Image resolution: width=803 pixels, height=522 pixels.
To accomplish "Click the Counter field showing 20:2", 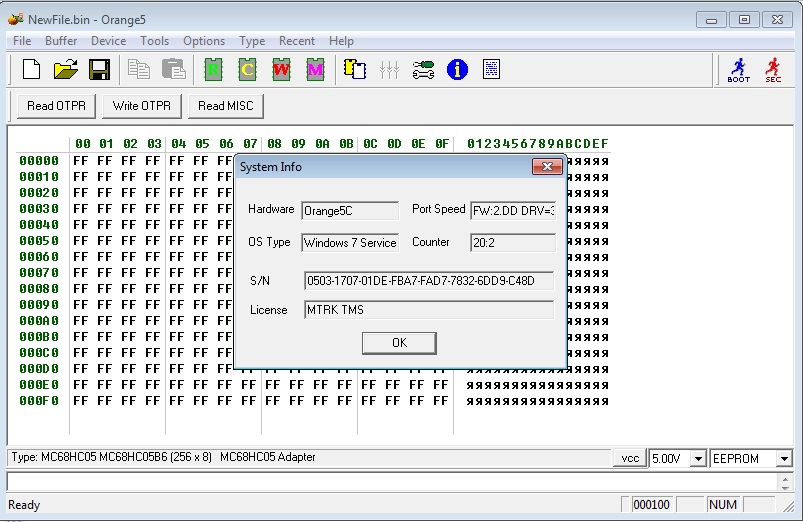I will [513, 242].
